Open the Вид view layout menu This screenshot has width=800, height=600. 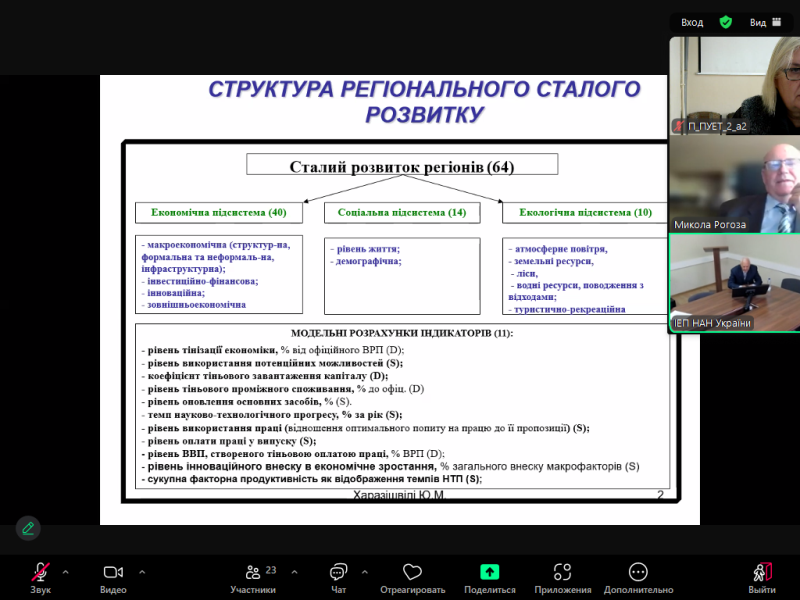765,21
